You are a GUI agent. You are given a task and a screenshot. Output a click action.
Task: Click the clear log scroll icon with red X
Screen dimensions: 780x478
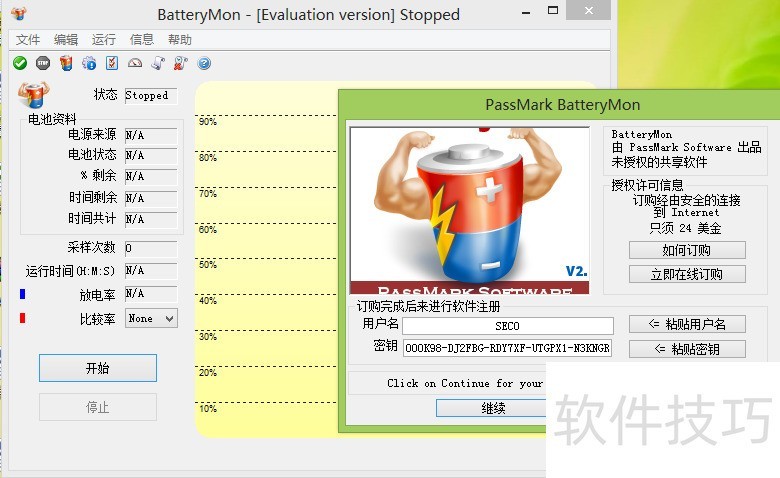click(x=181, y=63)
